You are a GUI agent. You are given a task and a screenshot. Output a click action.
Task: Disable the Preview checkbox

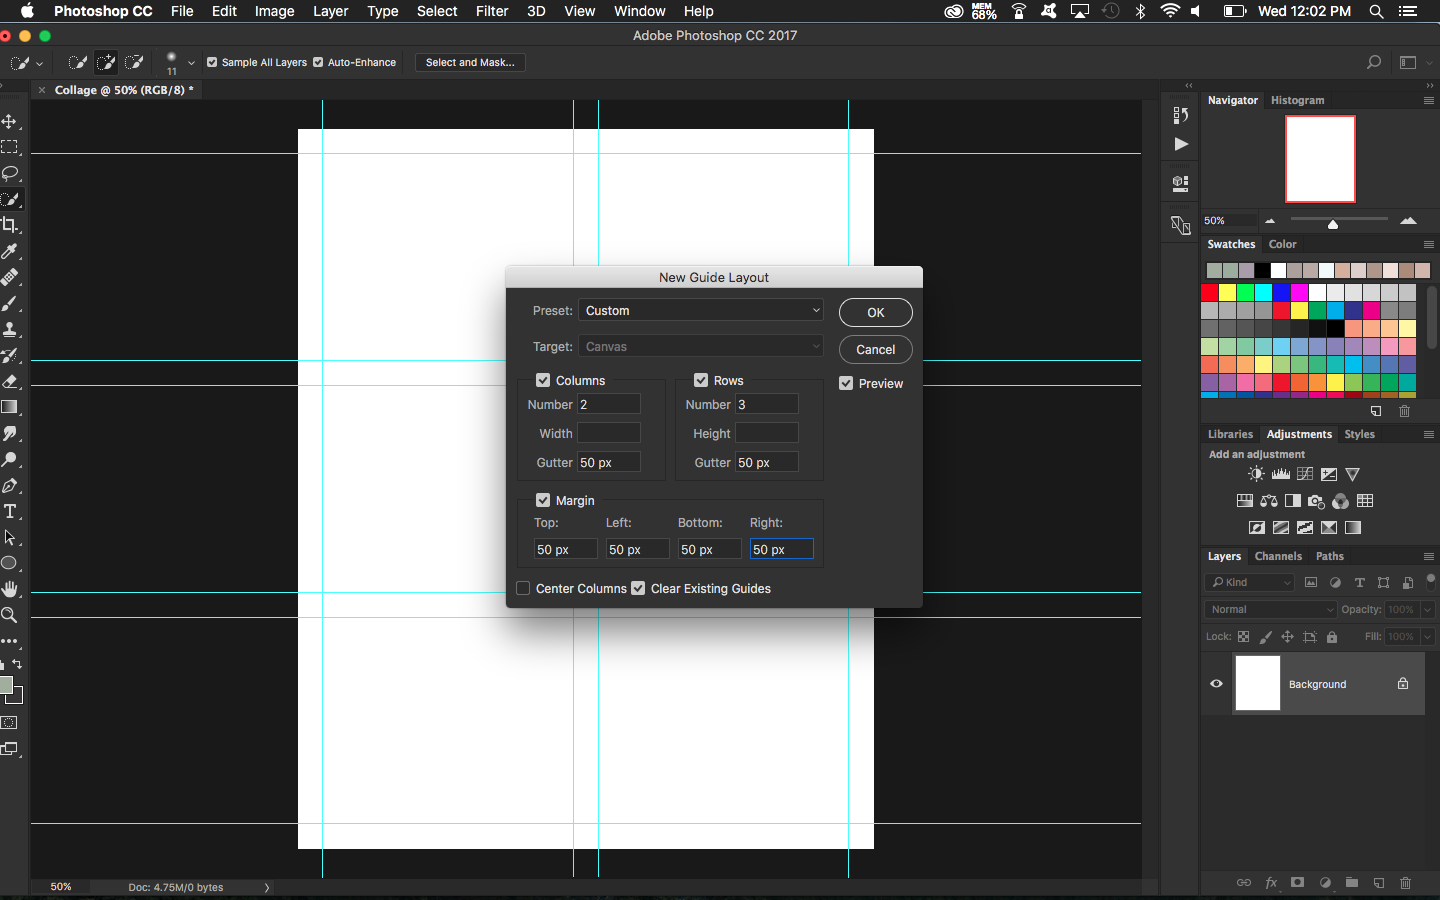846,383
